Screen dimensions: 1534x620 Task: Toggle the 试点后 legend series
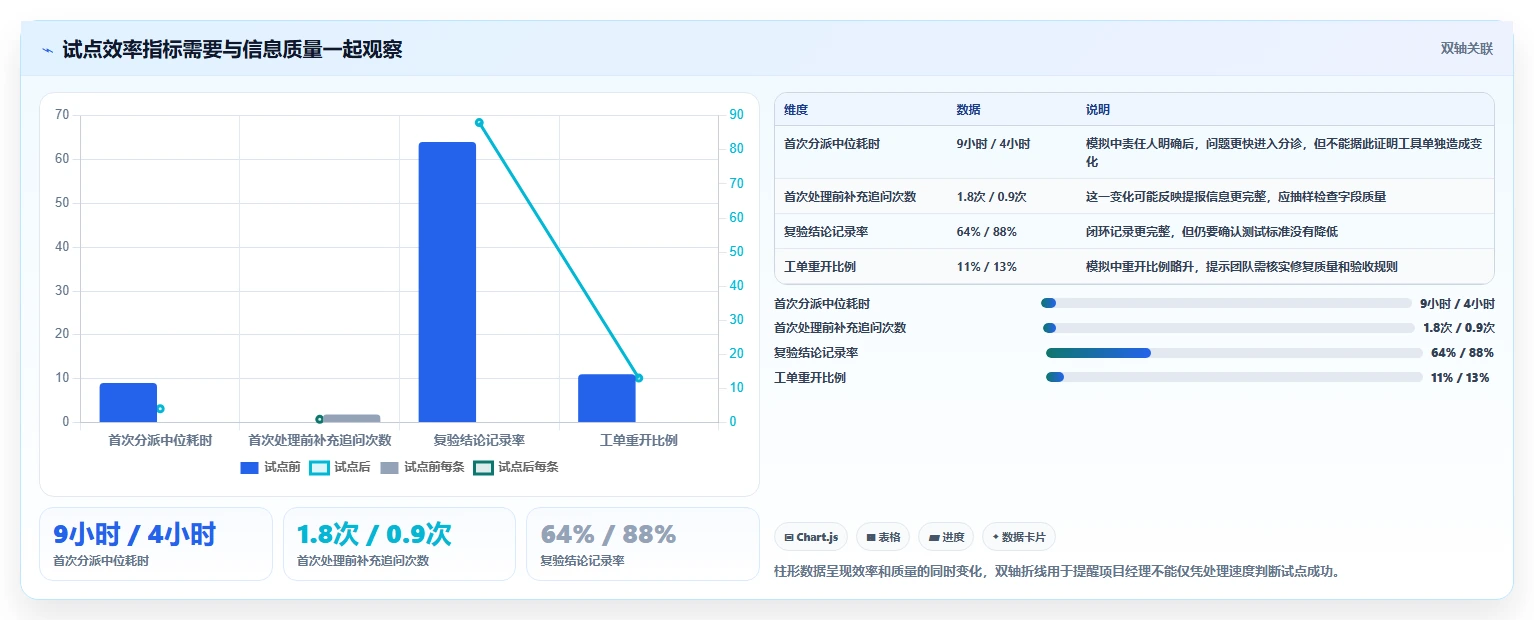[340, 467]
